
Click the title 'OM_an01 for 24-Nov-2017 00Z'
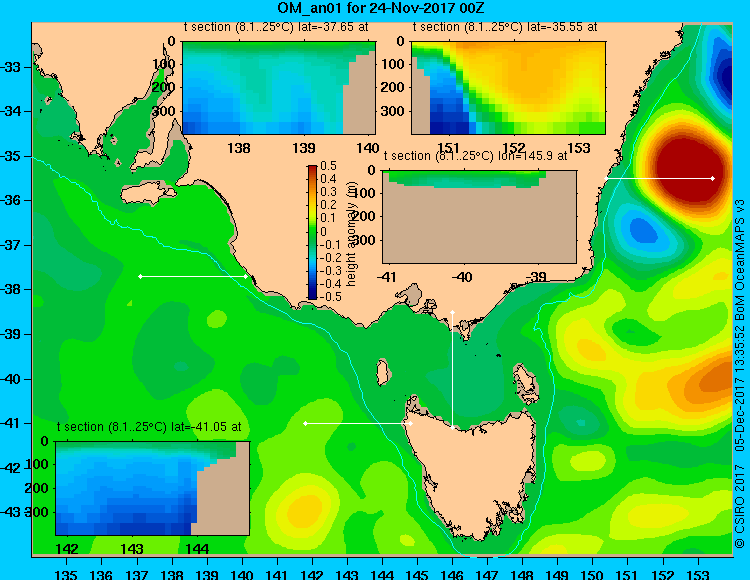(x=381, y=8)
